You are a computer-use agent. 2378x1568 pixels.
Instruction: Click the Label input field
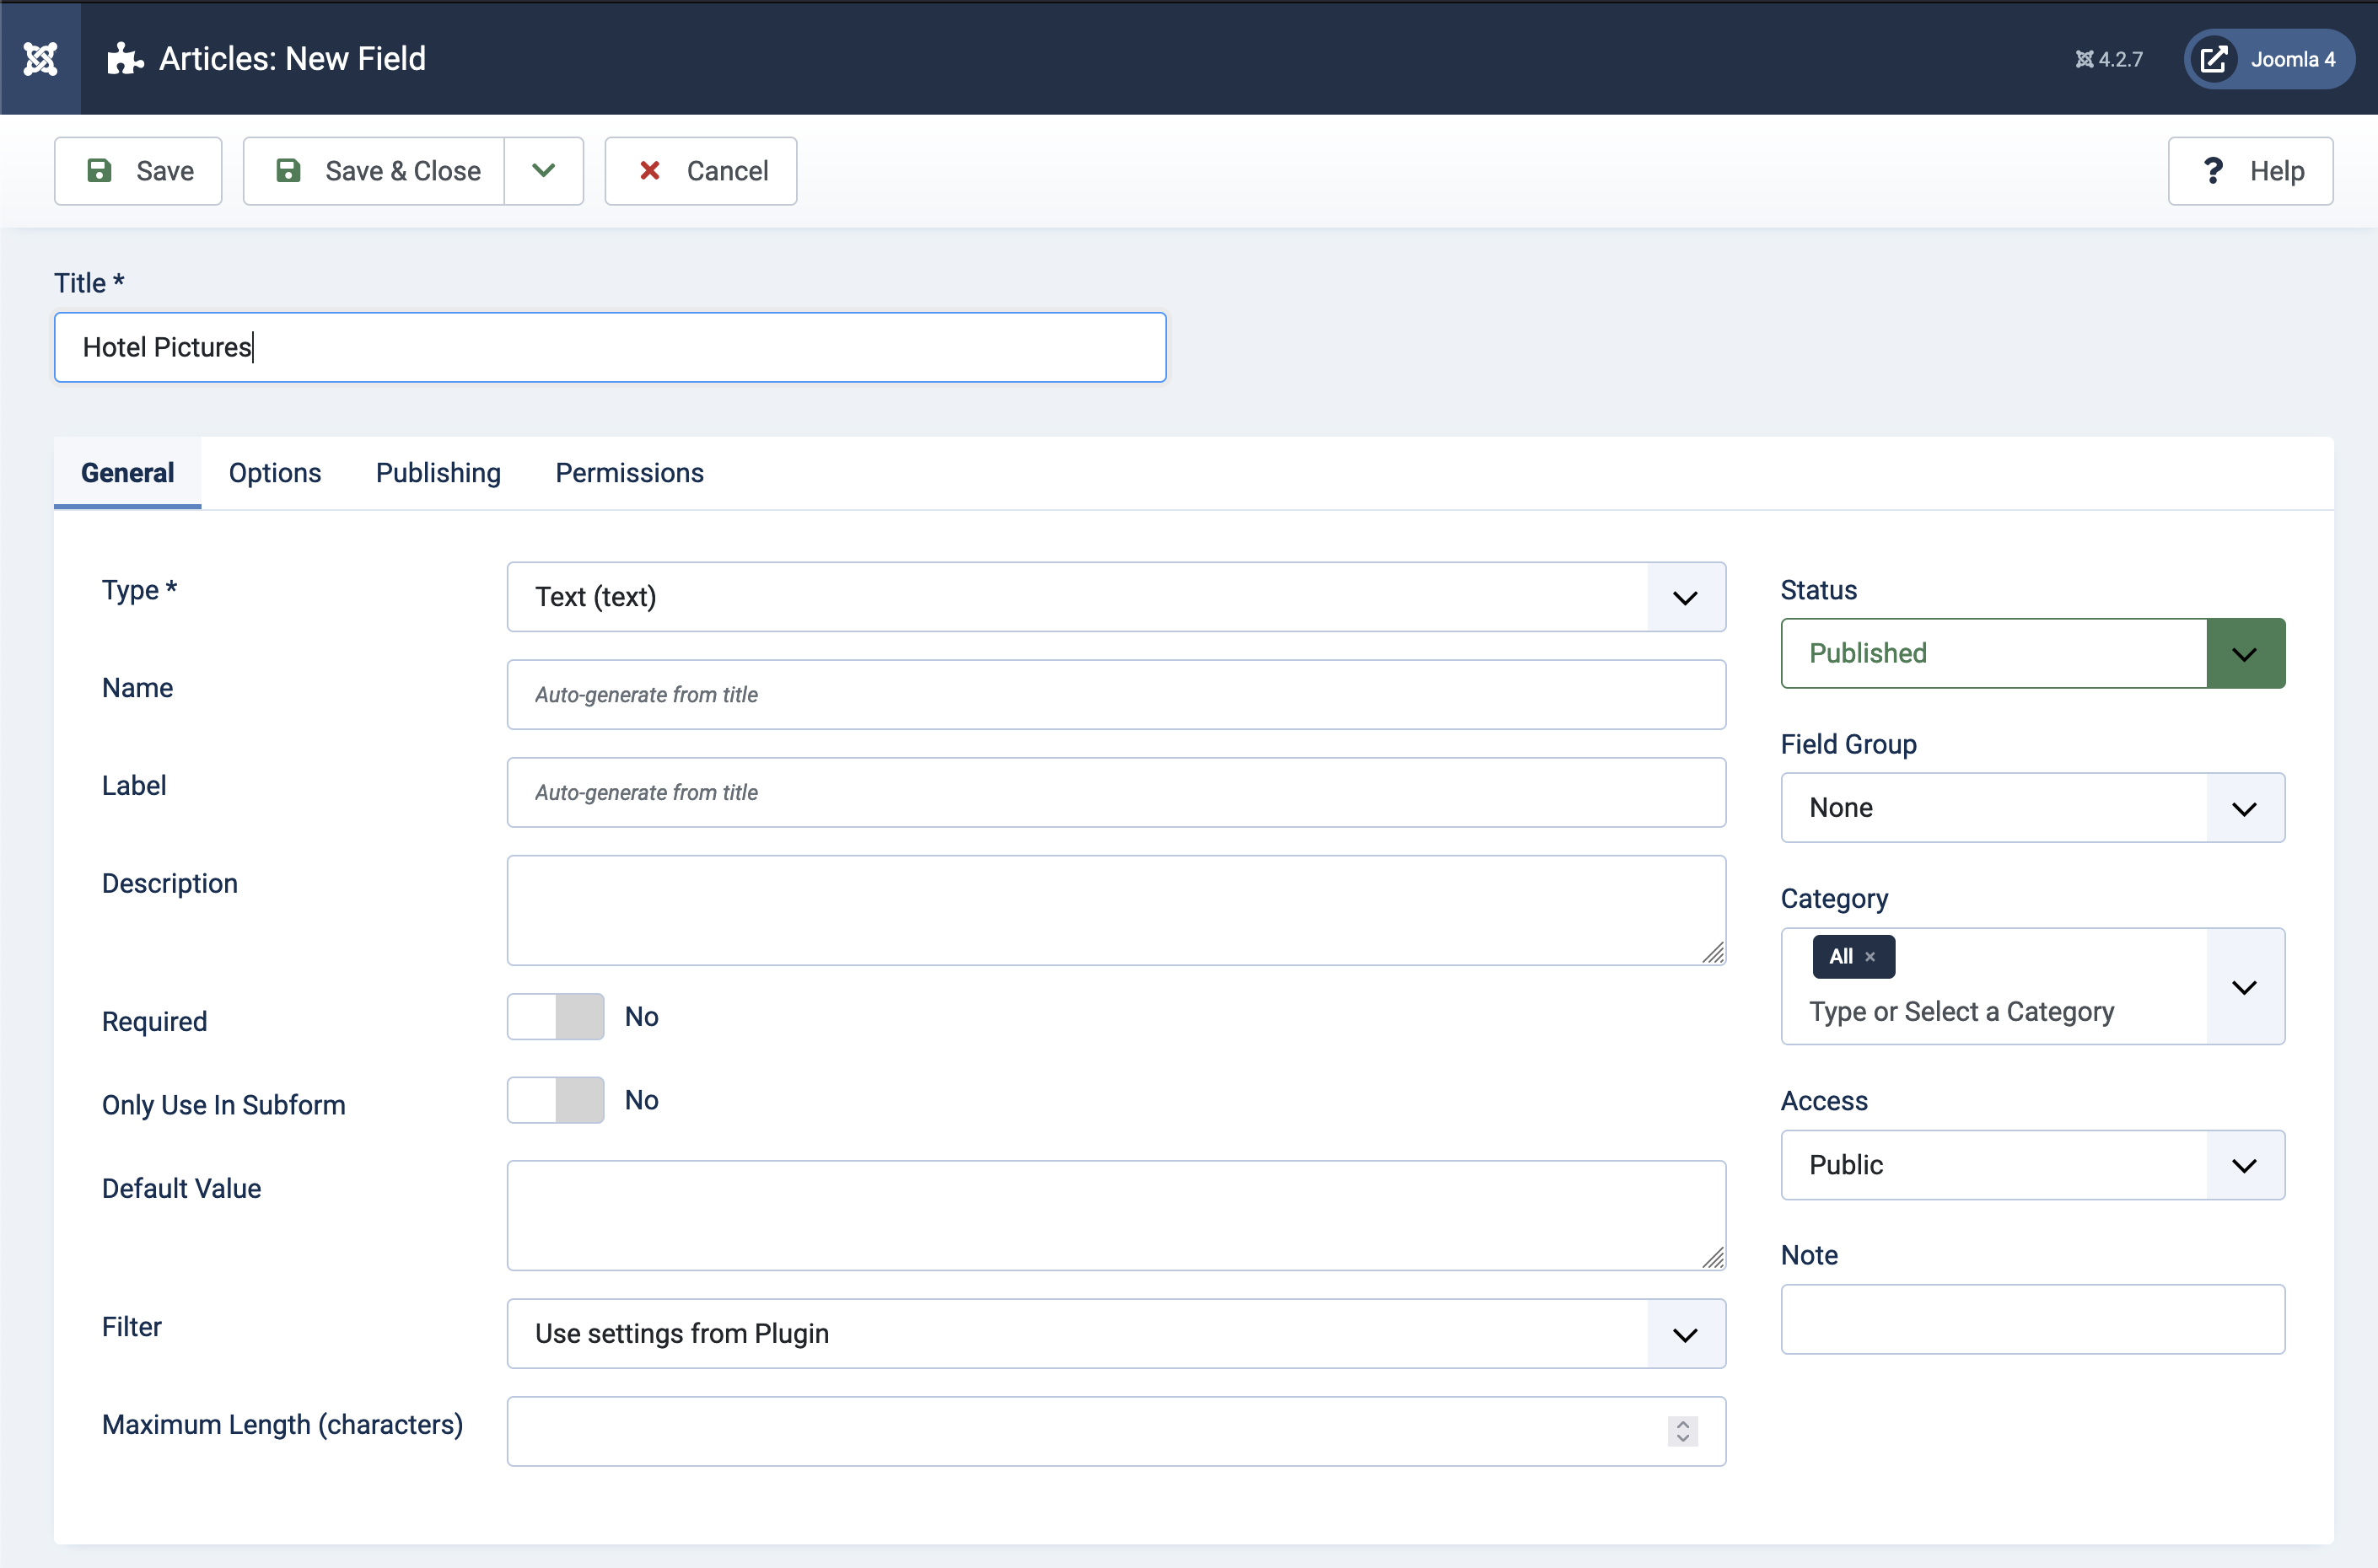click(1116, 793)
